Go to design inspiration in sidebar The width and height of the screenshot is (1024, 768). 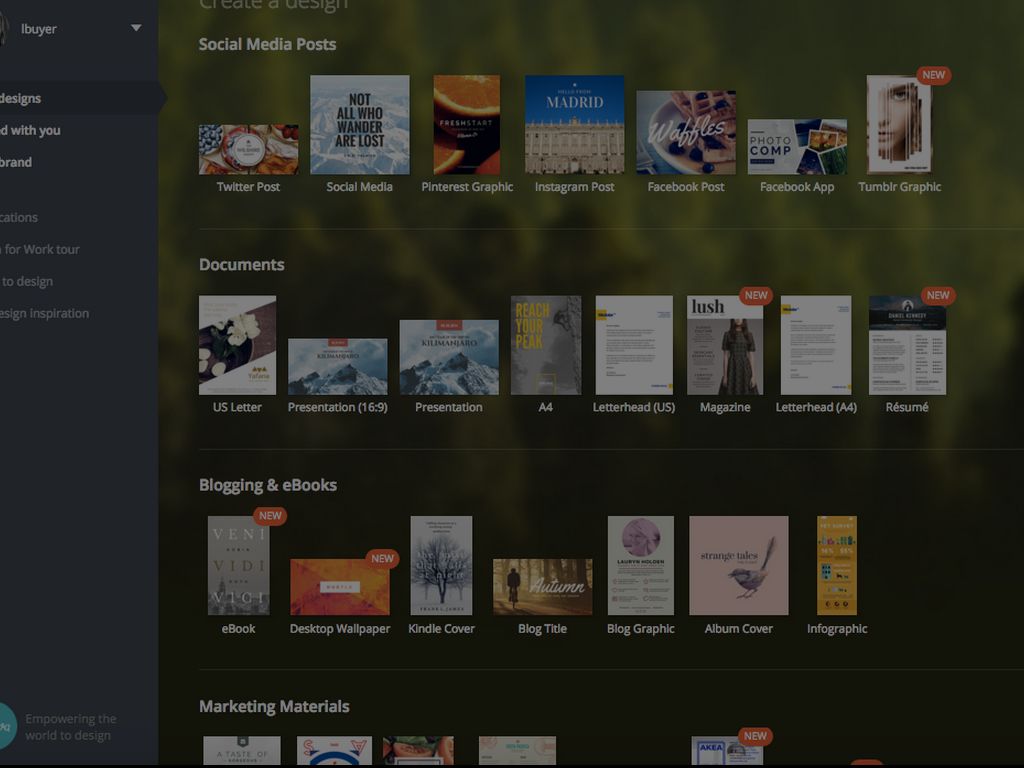[44, 313]
